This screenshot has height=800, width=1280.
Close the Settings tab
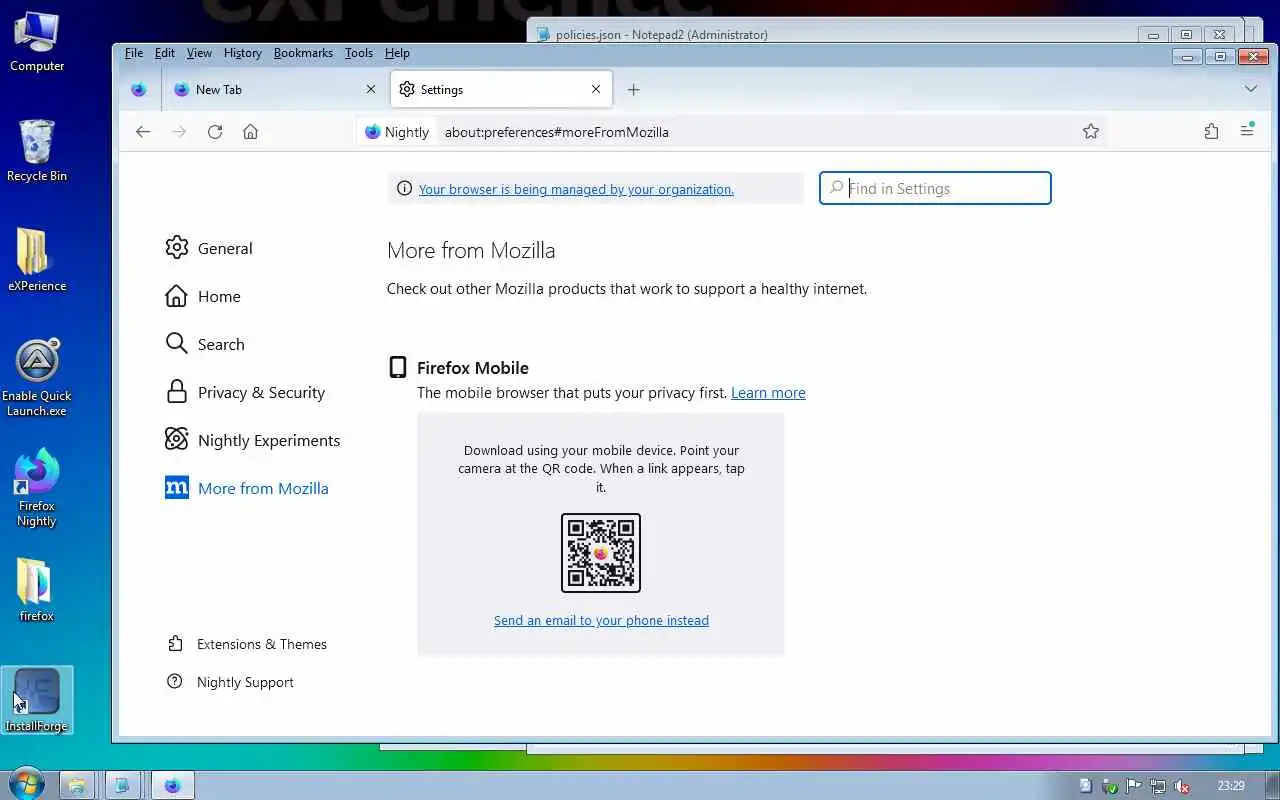(596, 89)
